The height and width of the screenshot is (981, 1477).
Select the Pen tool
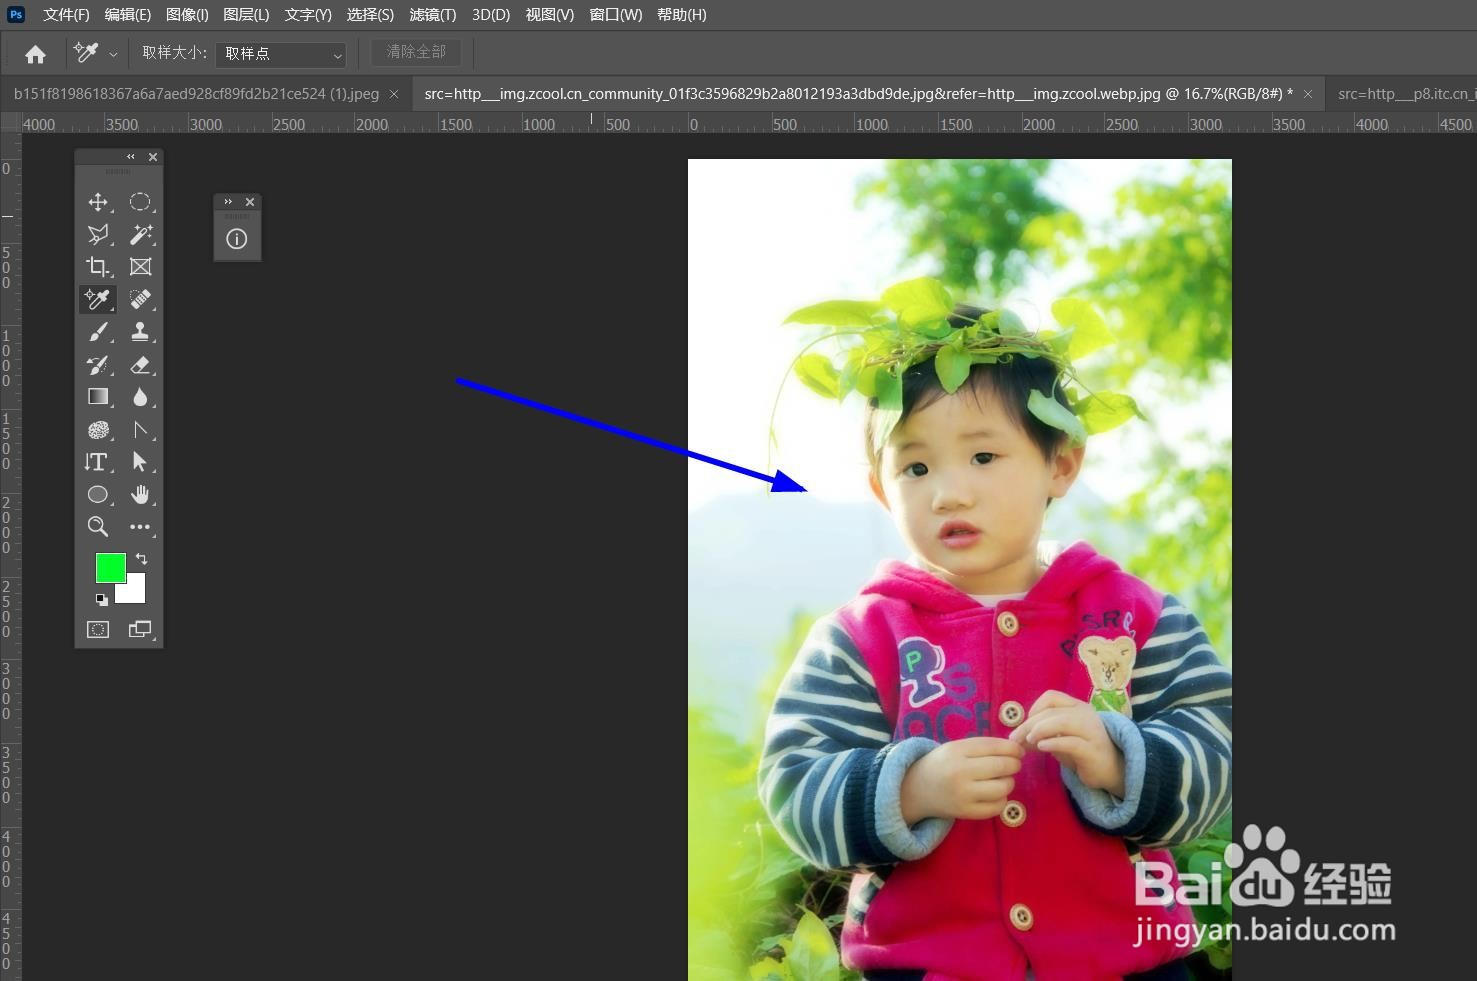[140, 430]
